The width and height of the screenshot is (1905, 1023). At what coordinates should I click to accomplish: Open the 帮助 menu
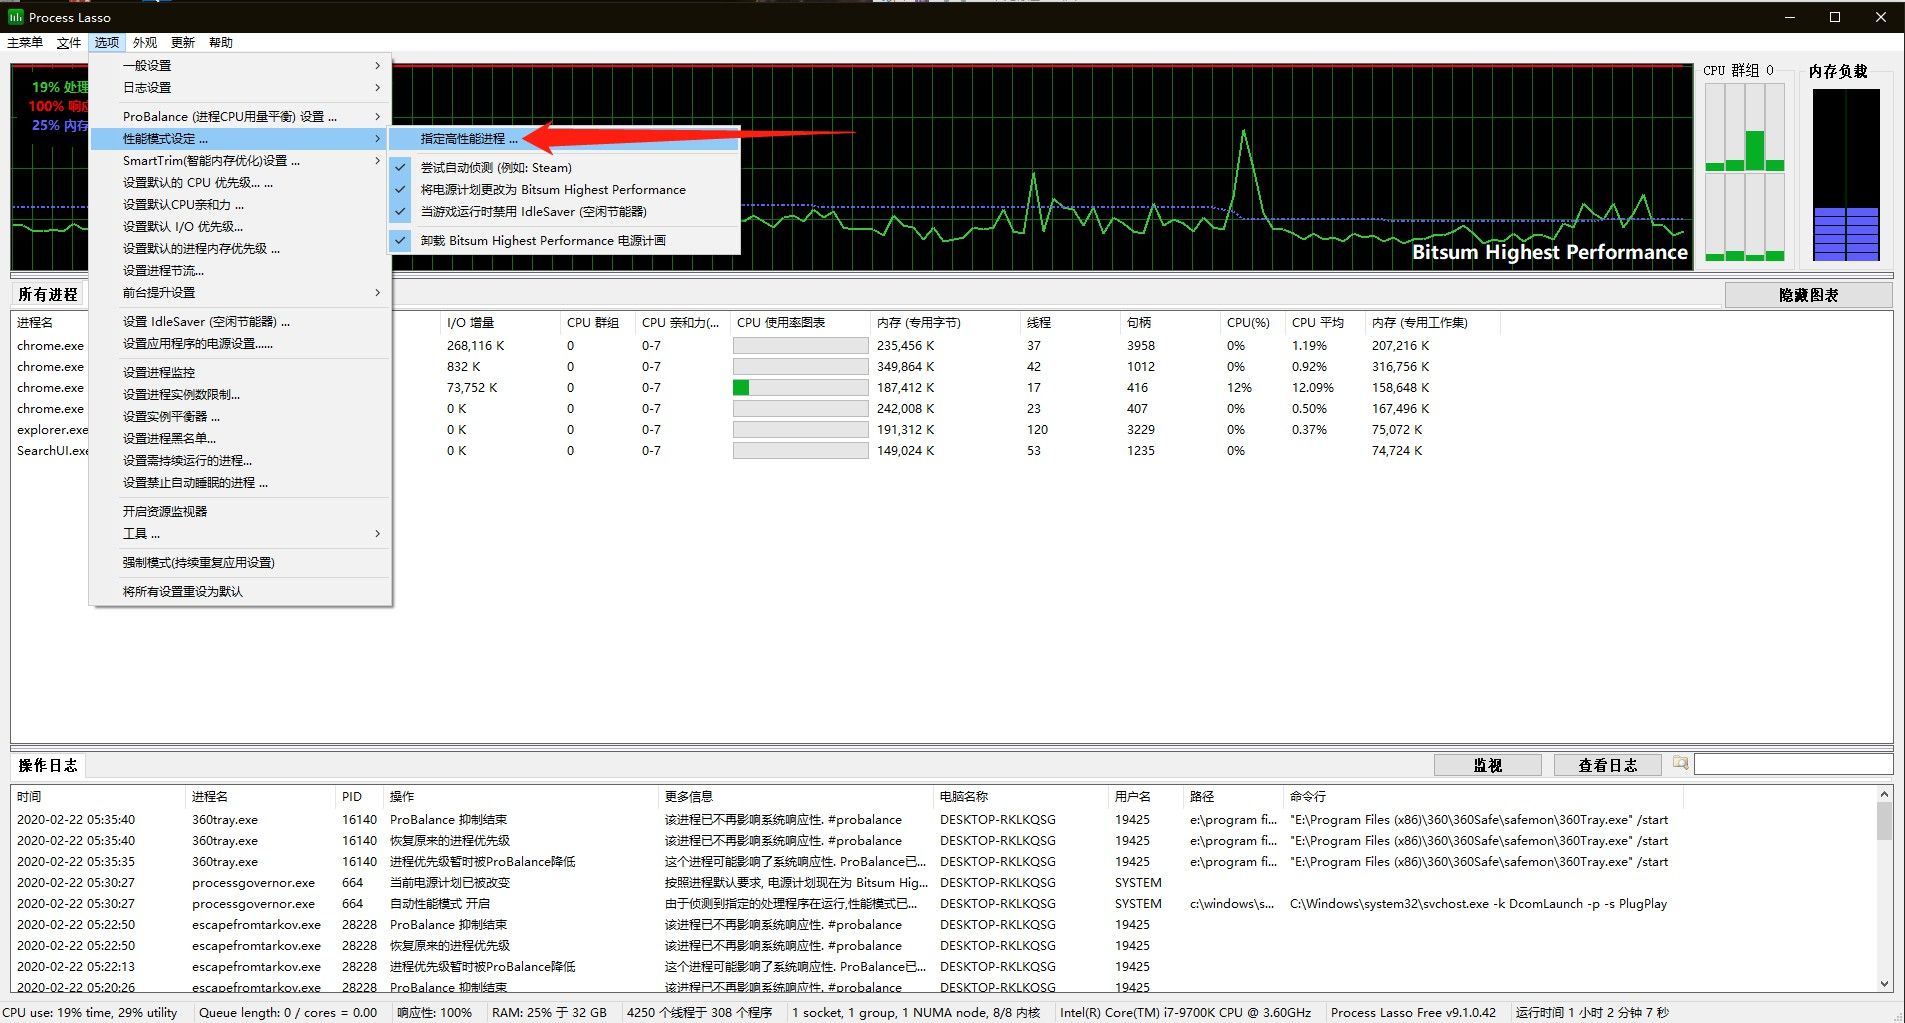221,43
